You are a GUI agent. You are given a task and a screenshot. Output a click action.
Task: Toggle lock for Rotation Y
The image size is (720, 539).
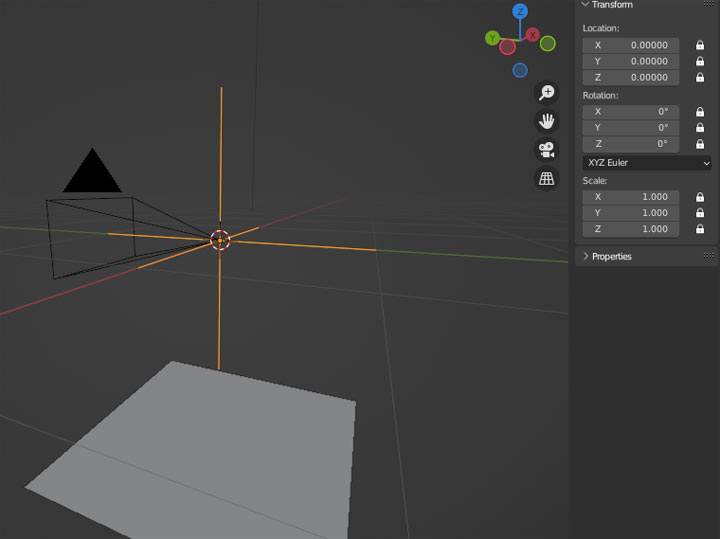(700, 128)
